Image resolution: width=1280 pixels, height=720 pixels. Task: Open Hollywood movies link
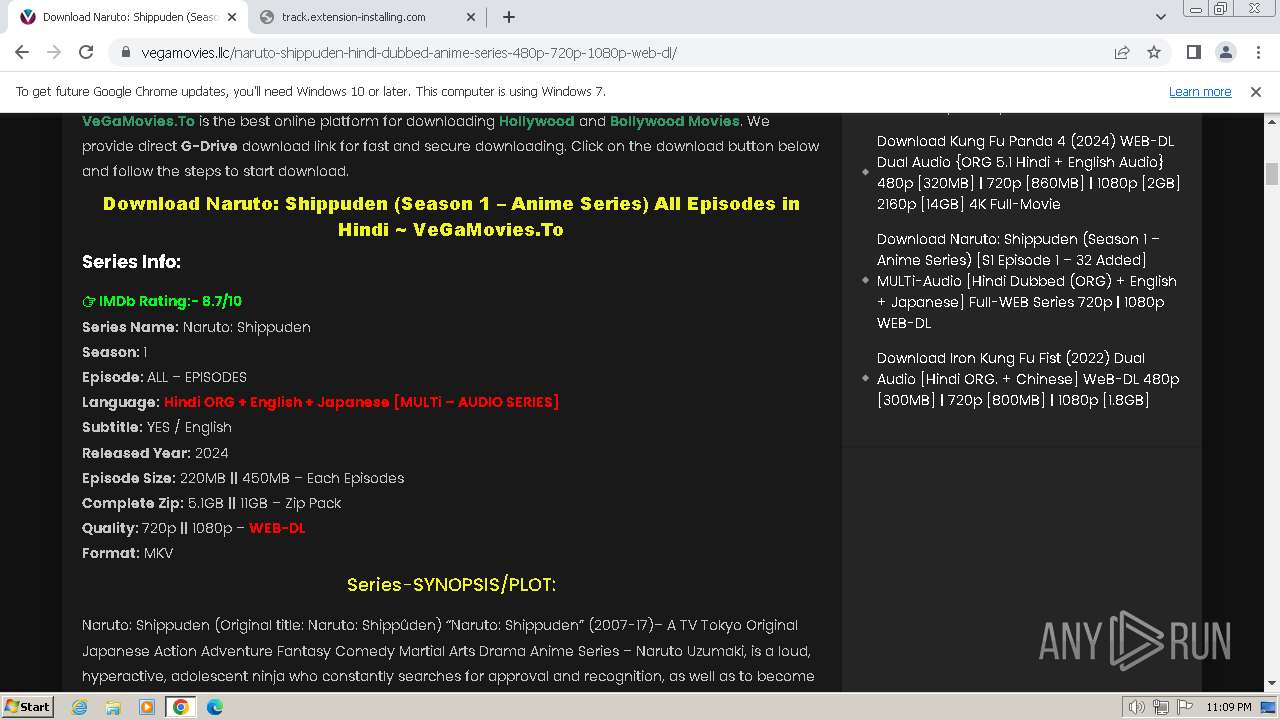click(537, 121)
